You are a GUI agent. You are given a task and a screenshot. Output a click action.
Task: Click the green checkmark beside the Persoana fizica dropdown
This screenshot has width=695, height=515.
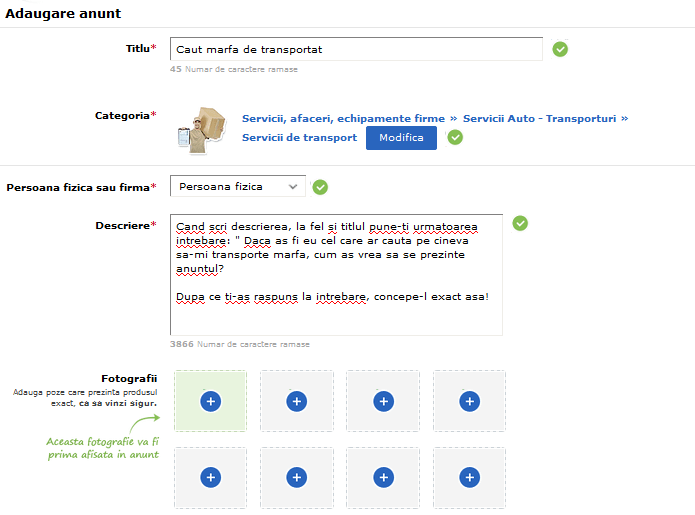click(x=320, y=187)
